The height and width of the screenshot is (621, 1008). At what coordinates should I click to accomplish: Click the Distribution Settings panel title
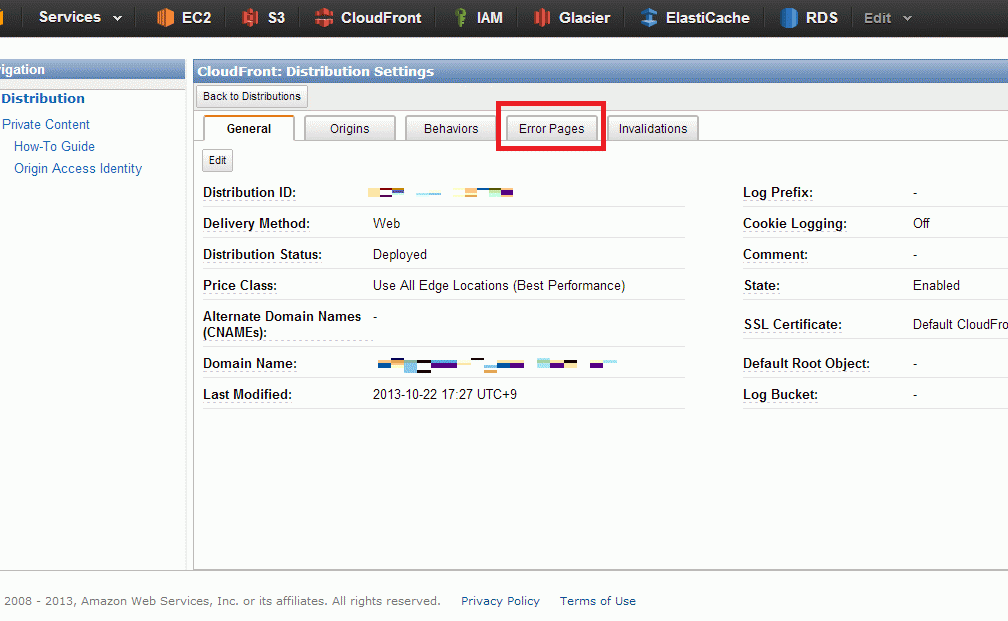316,71
